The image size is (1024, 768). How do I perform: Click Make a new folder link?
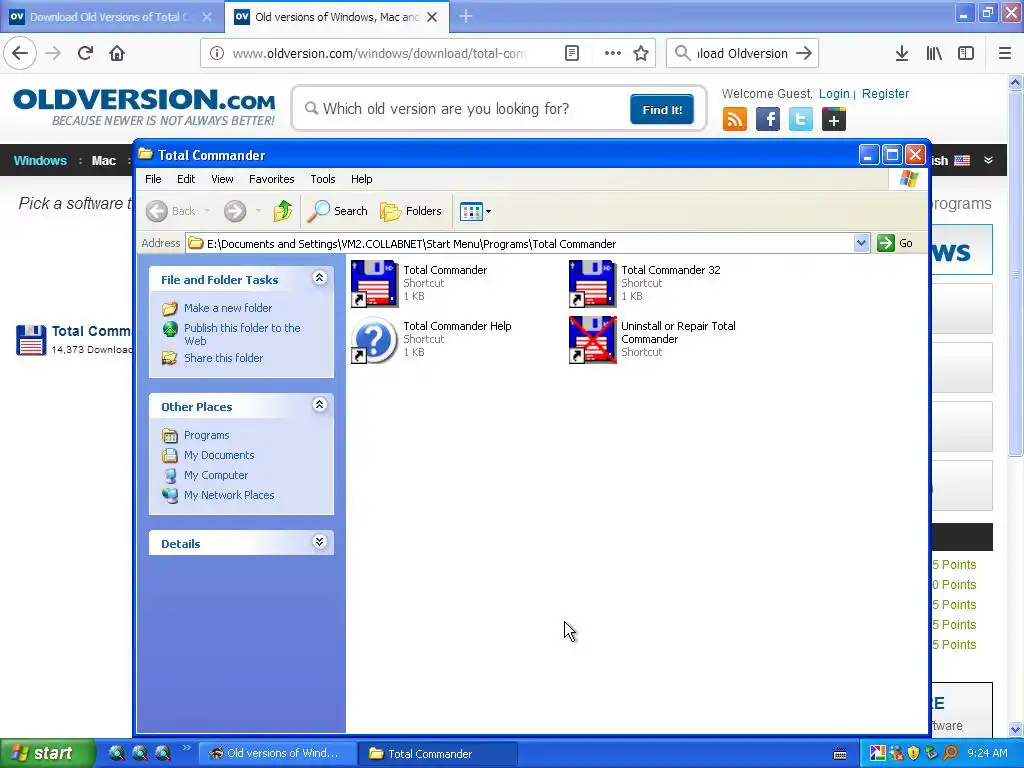click(228, 308)
